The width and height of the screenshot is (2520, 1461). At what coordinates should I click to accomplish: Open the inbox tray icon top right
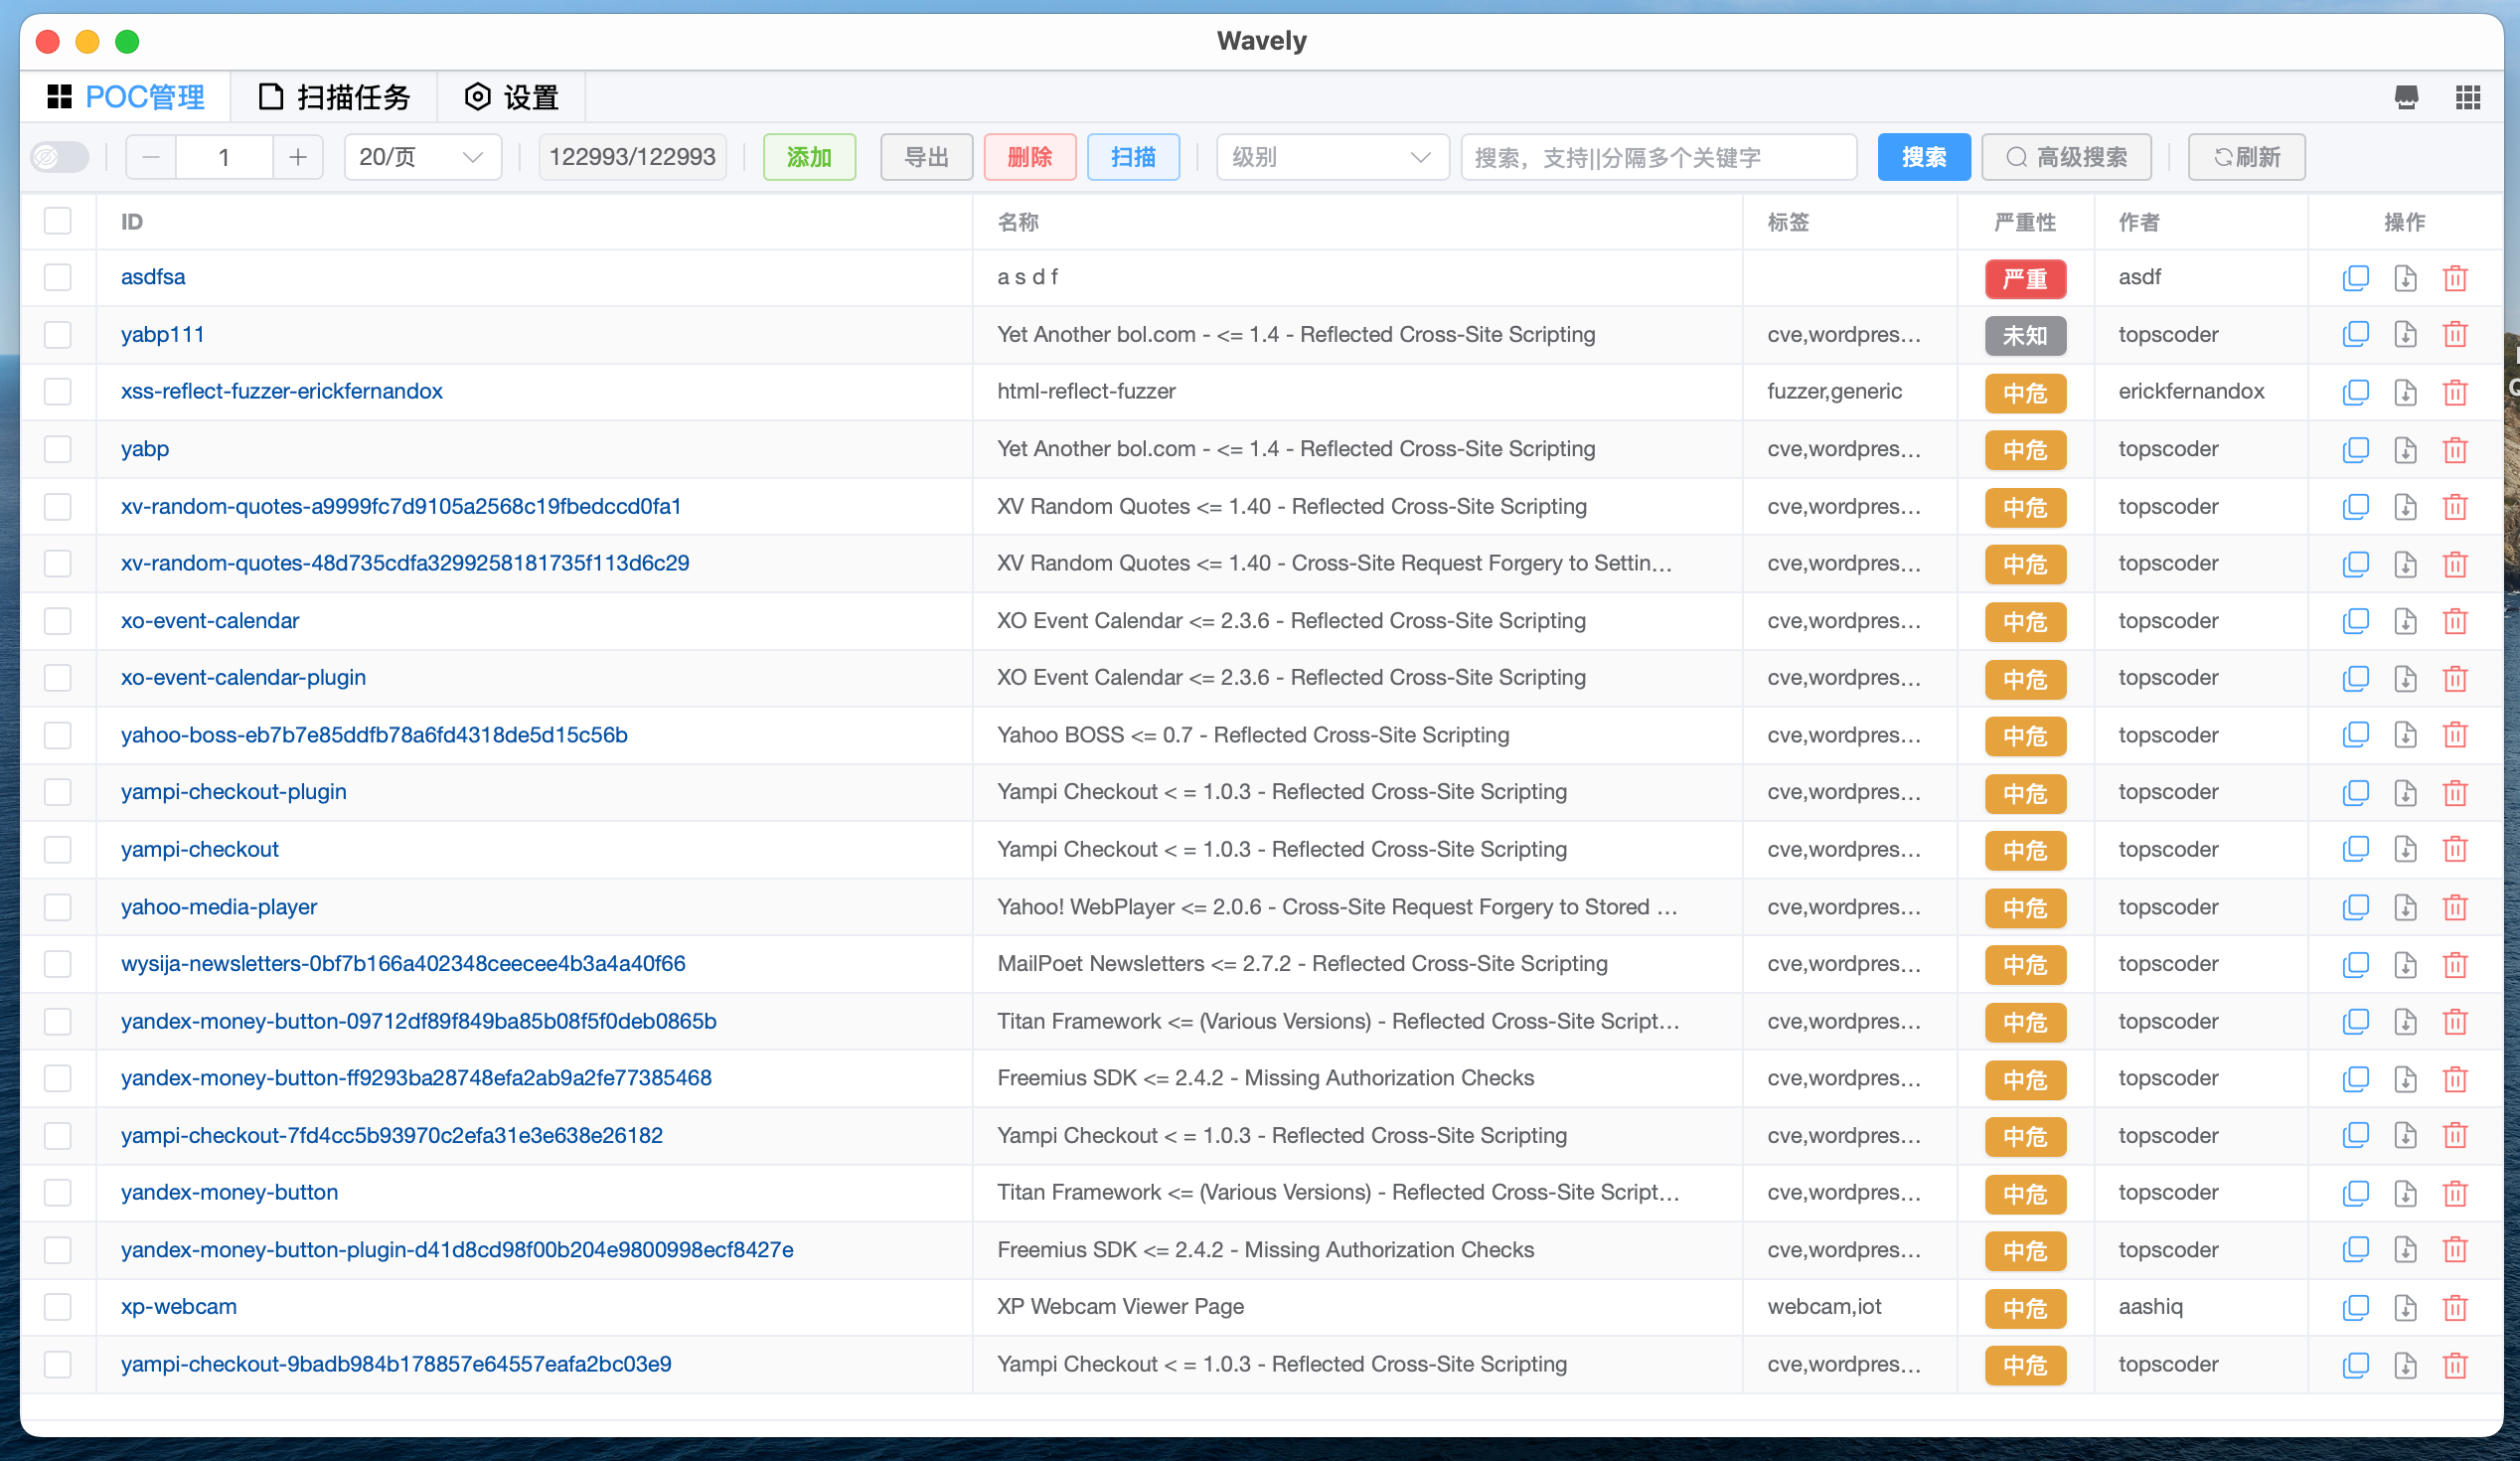(2406, 97)
